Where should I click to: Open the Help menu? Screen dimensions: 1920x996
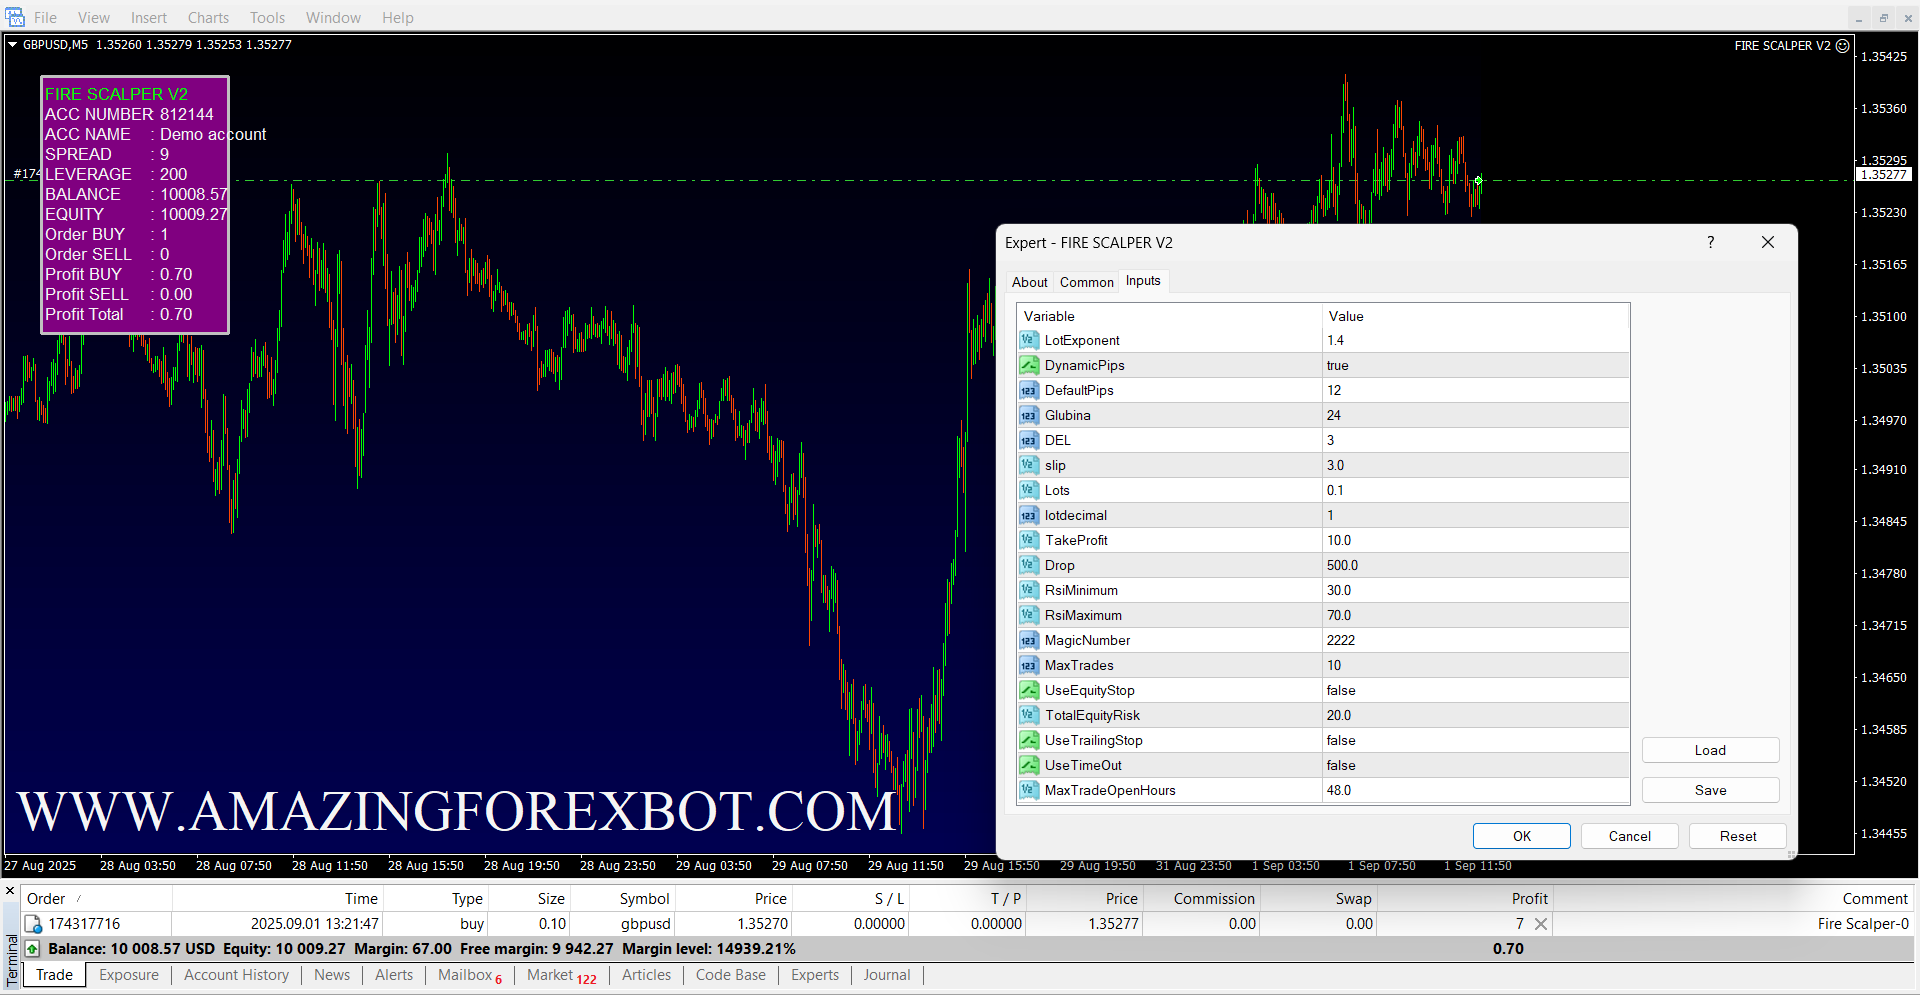(x=397, y=17)
